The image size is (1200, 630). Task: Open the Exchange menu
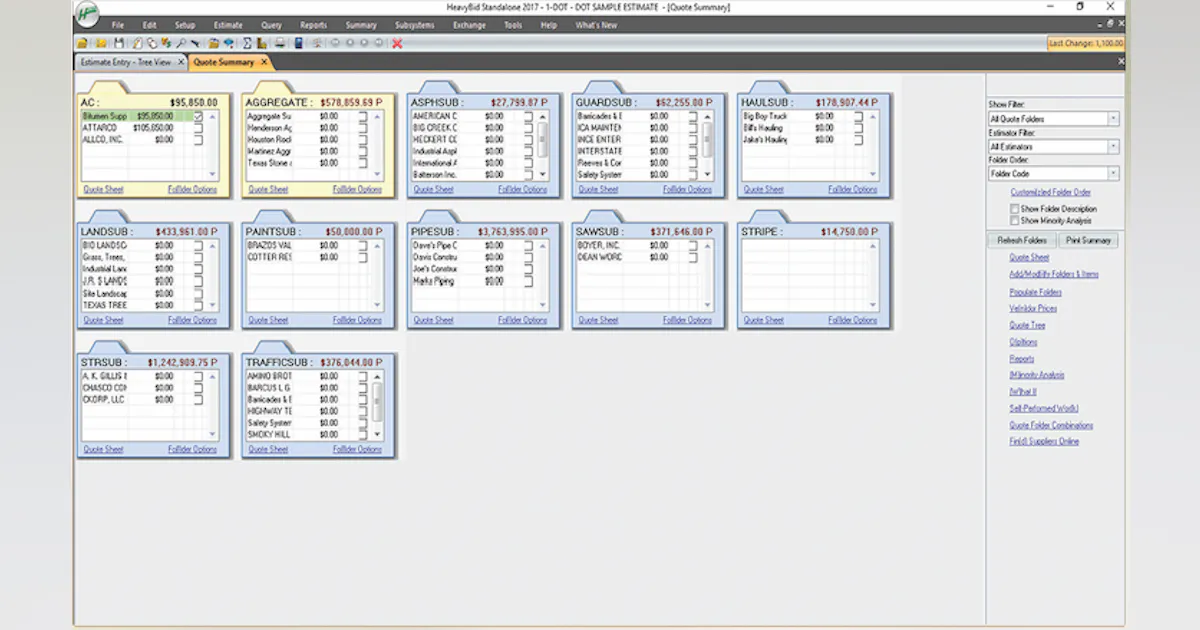click(x=469, y=25)
